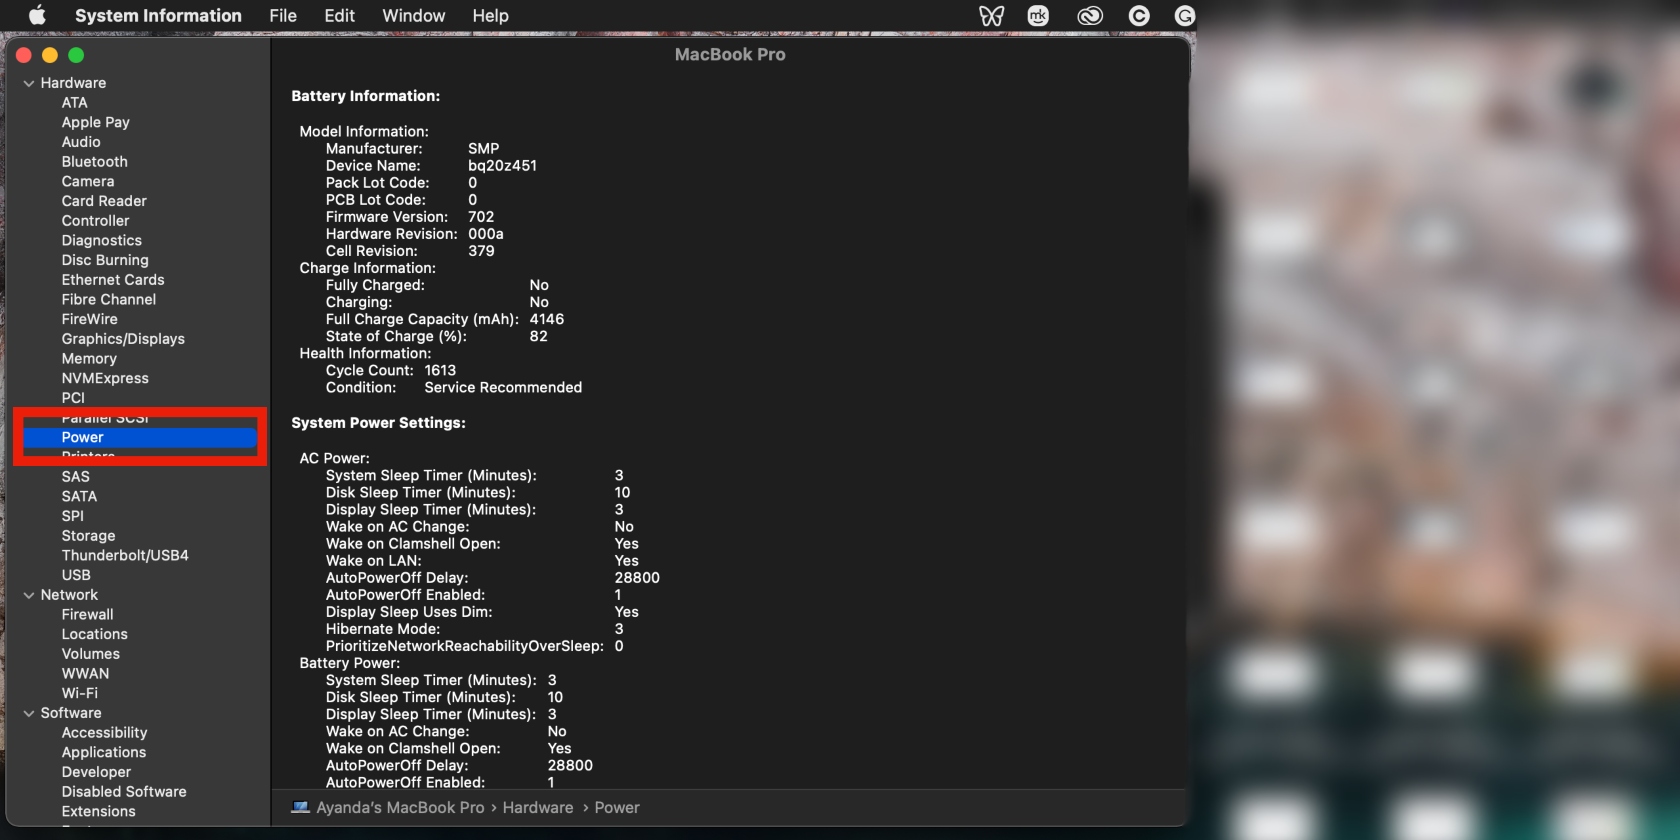Click the Grammarly G menu bar icon
Image resolution: width=1680 pixels, height=840 pixels.
[x=1185, y=15]
